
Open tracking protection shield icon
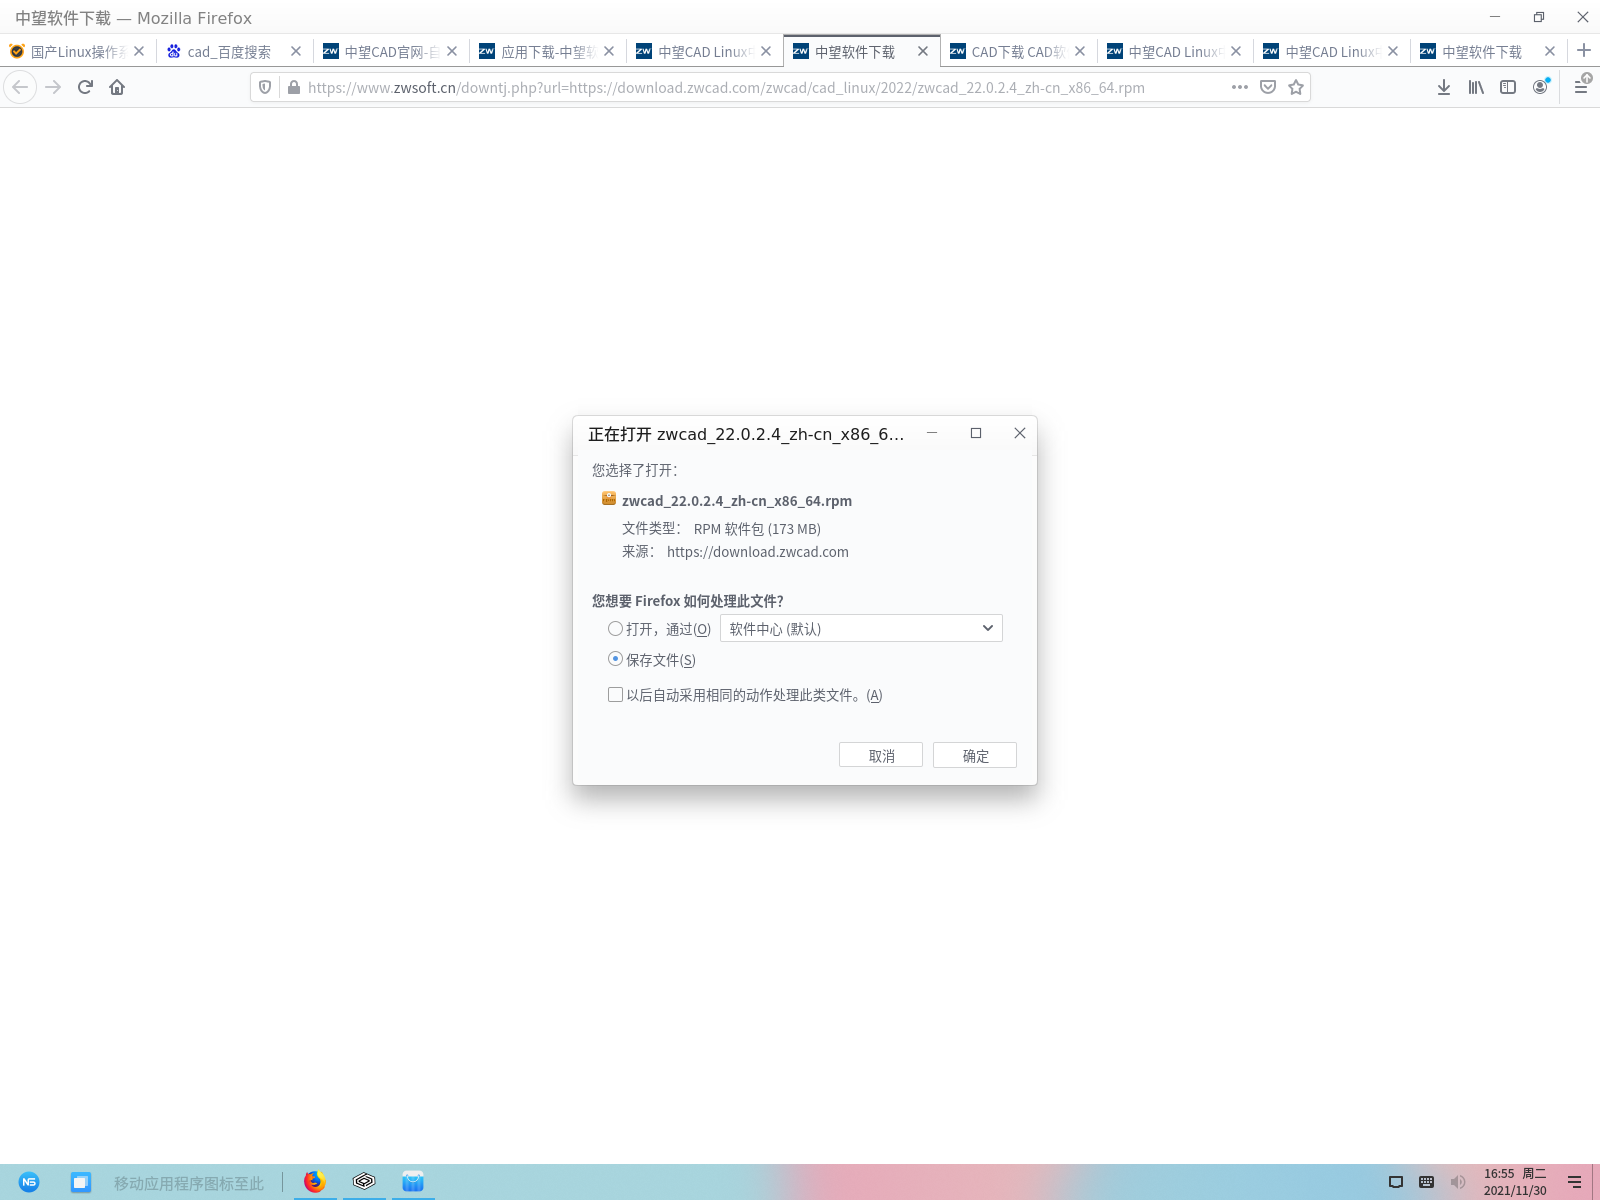tap(265, 87)
